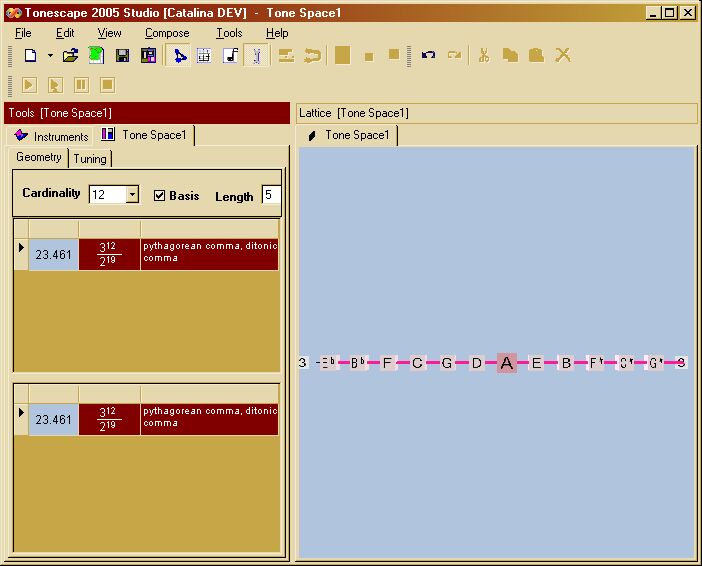Click the Redo arrow icon
Screen dimensions: 702x566
click(x=454, y=55)
